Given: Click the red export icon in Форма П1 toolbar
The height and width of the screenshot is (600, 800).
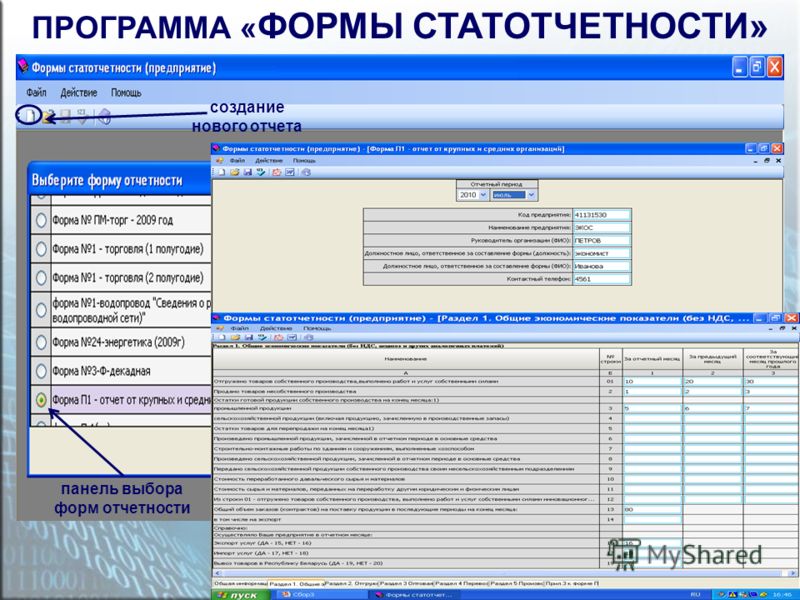Looking at the screenshot, I should pos(277,172).
